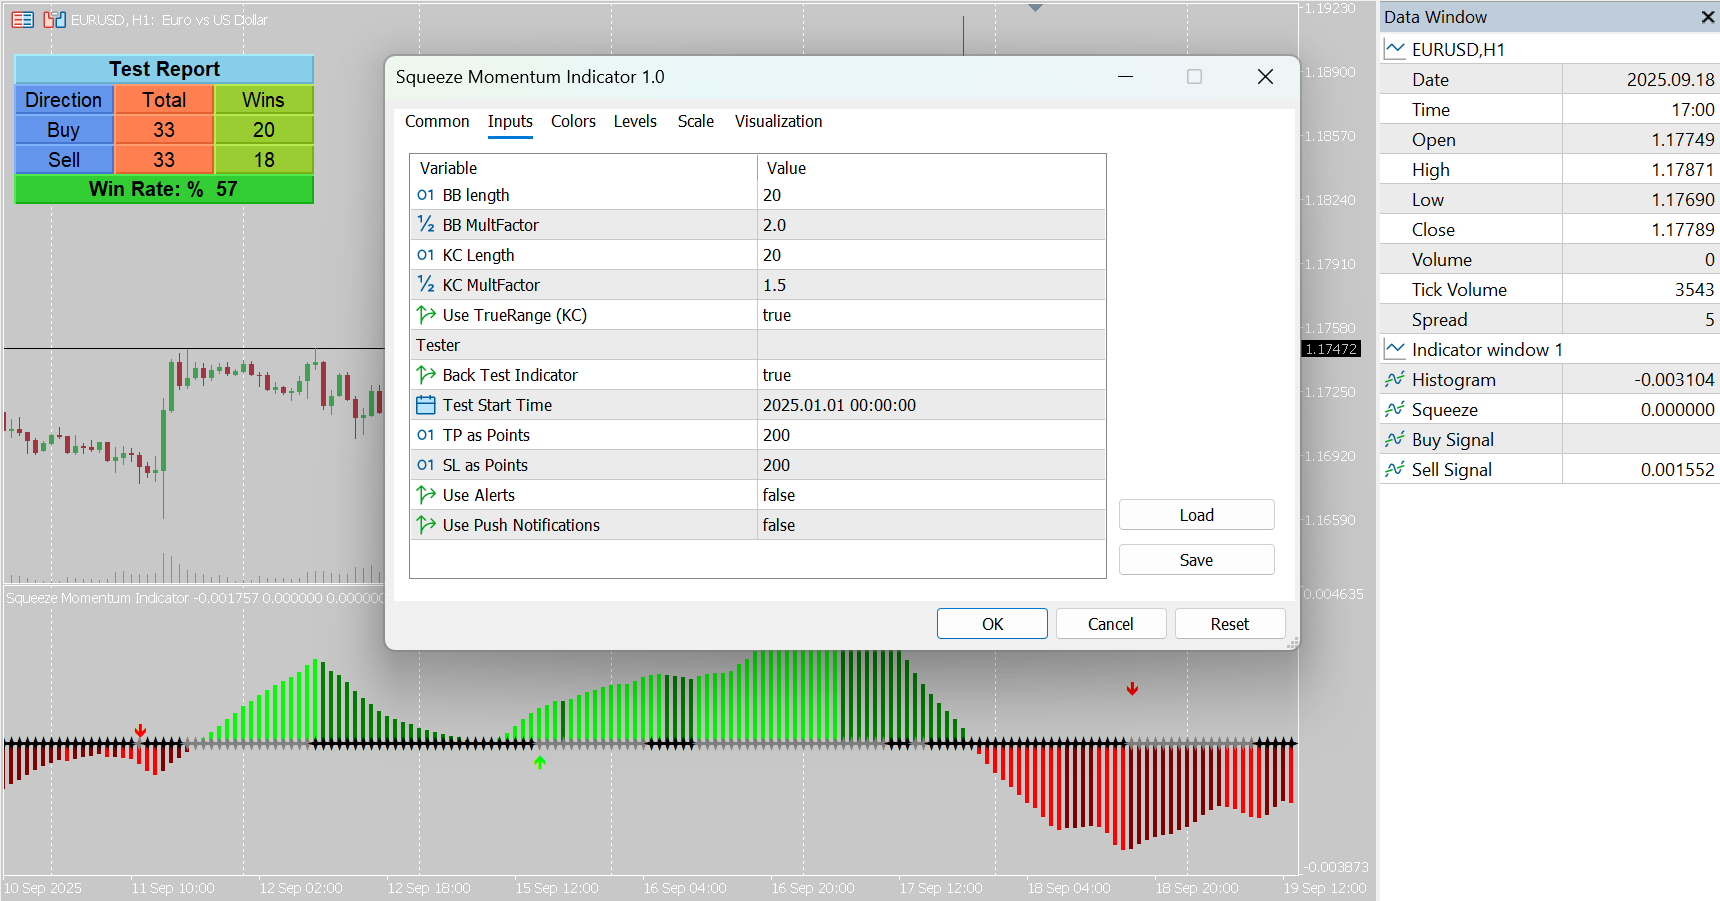Click the chart type icon beside the EURUSD title

(x=55, y=19)
